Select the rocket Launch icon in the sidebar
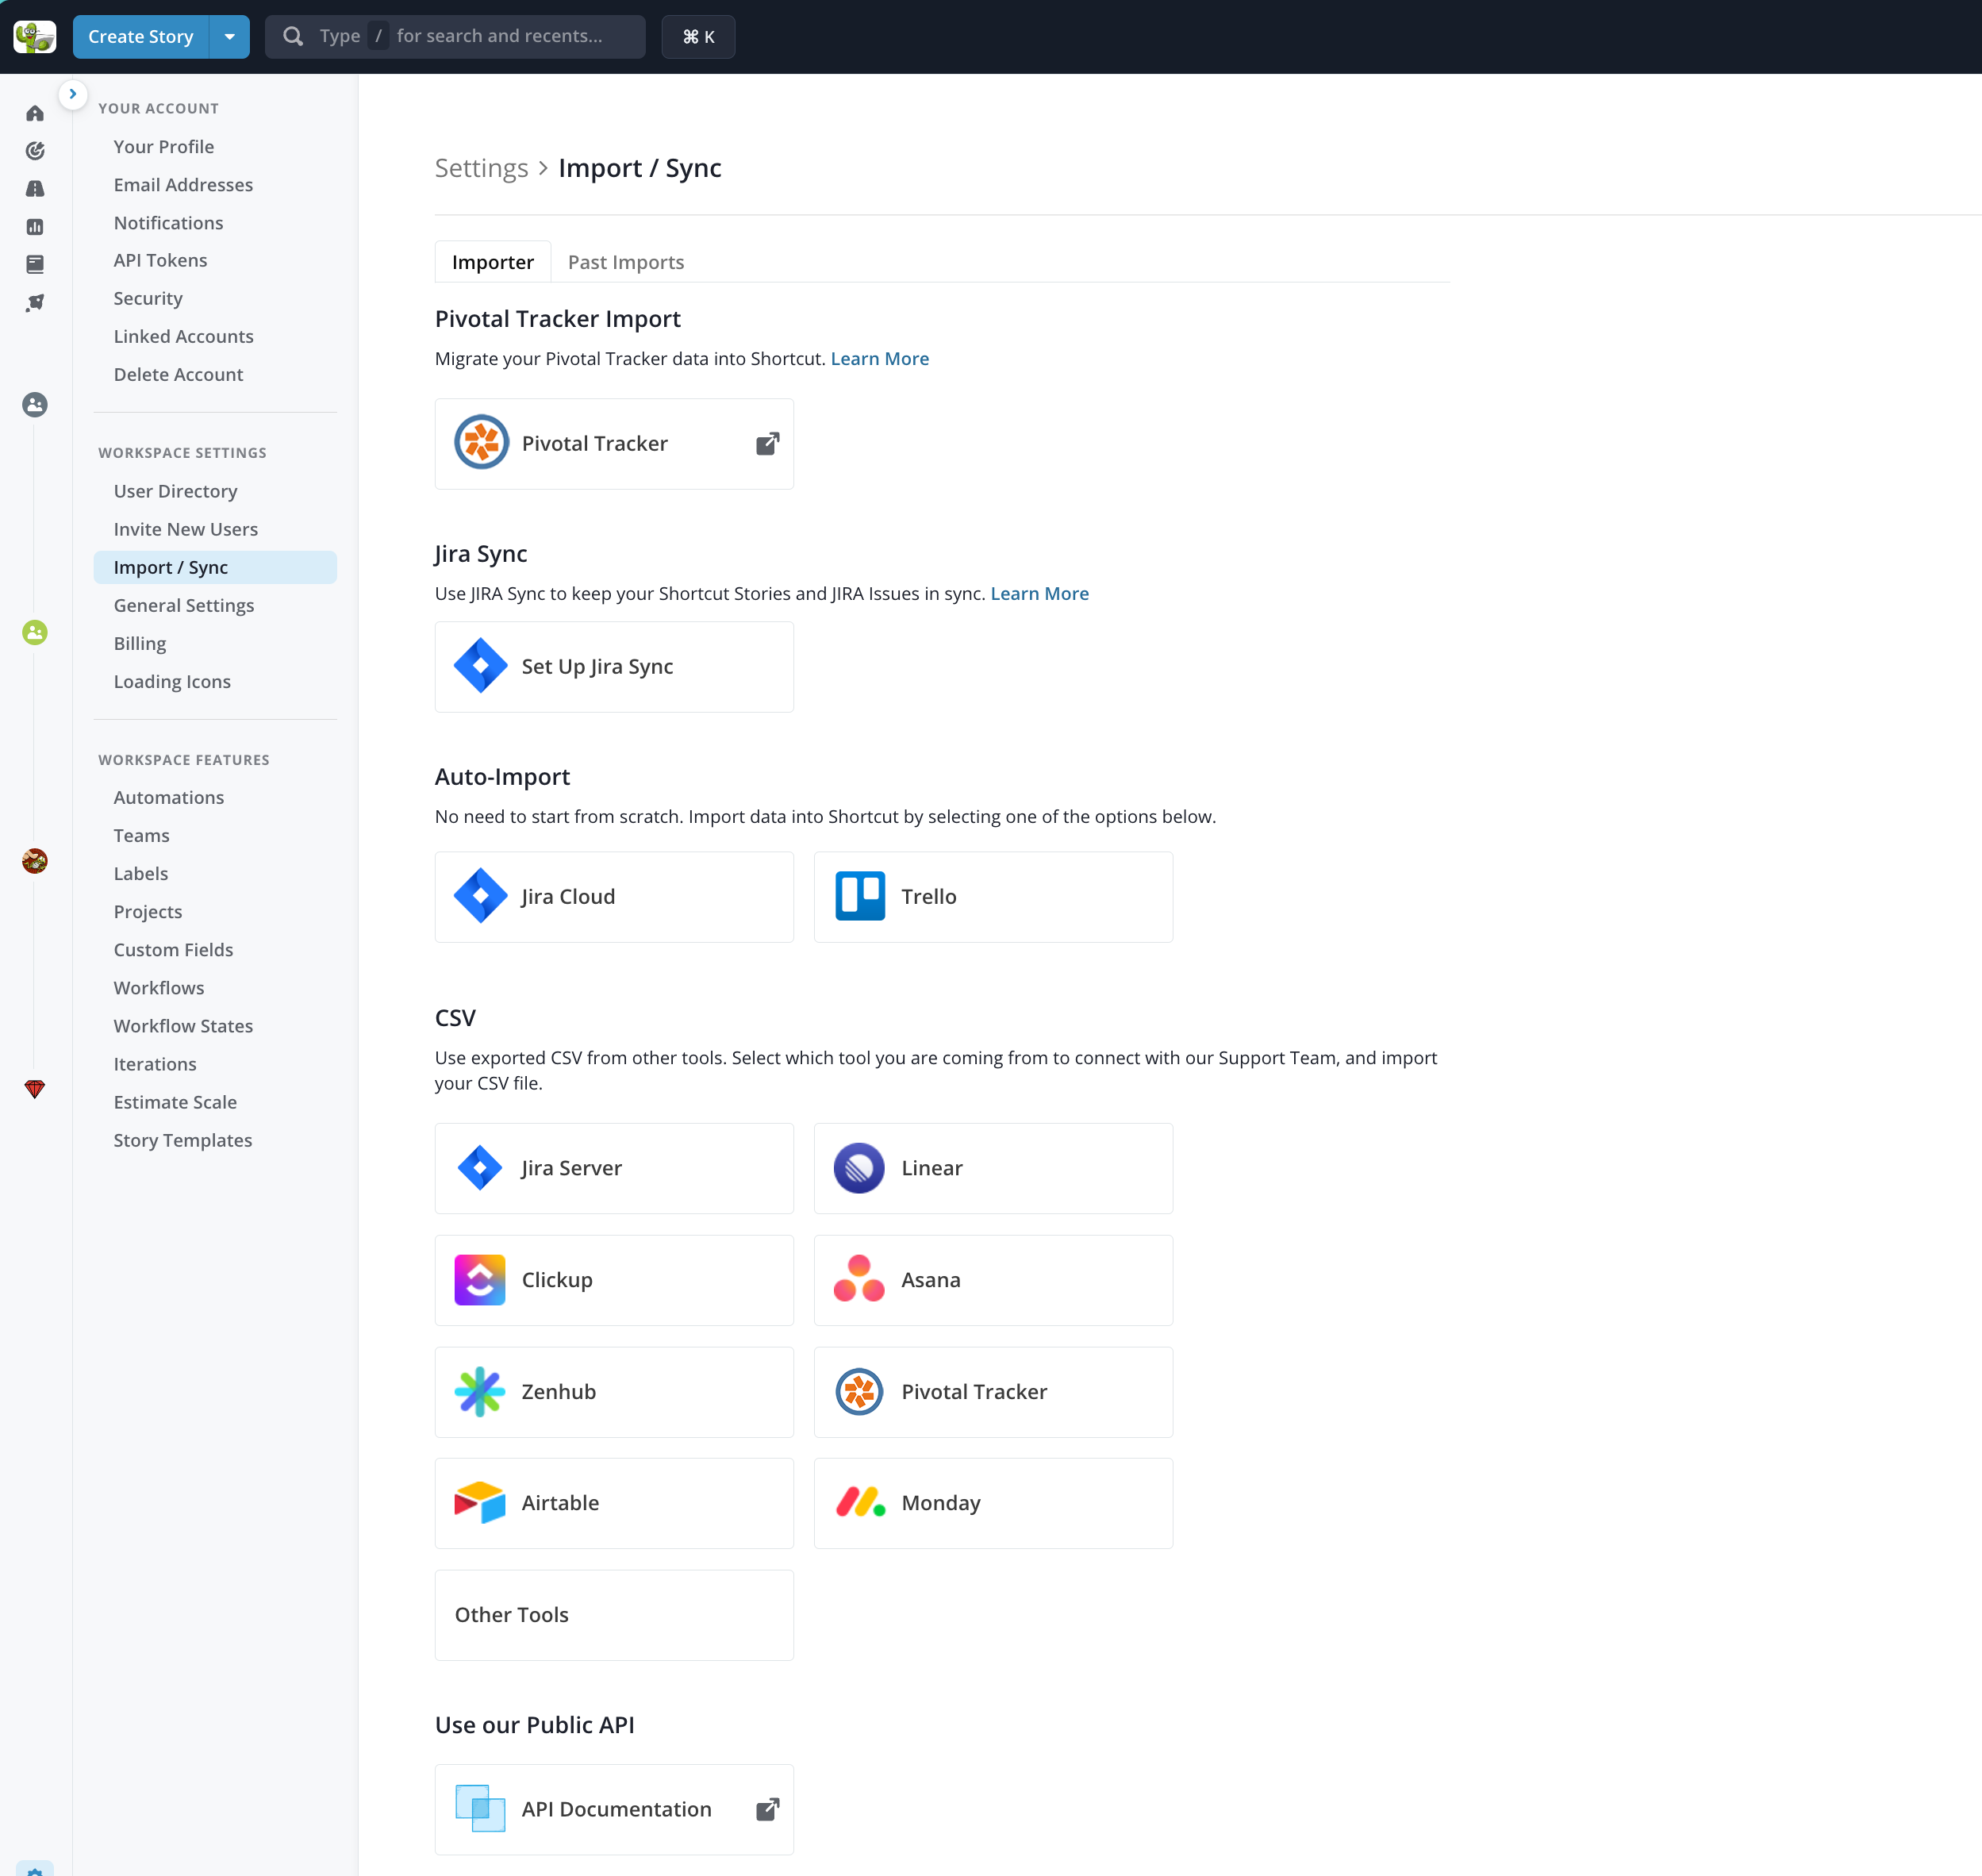 [35, 302]
